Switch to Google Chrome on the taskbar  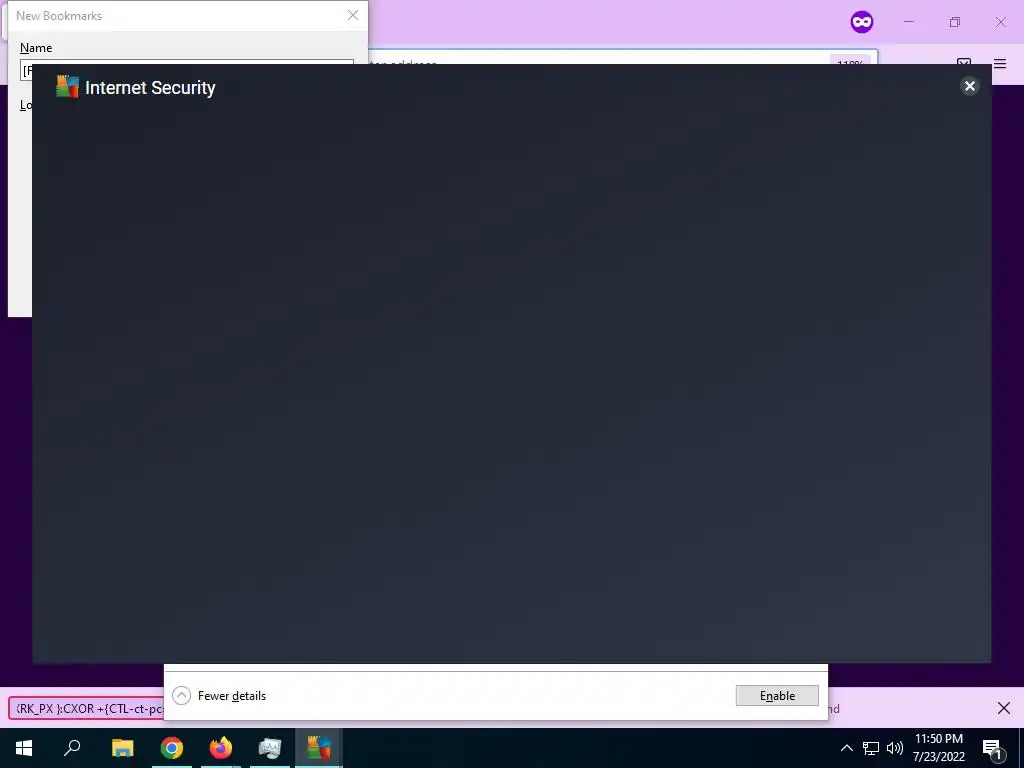click(x=172, y=748)
